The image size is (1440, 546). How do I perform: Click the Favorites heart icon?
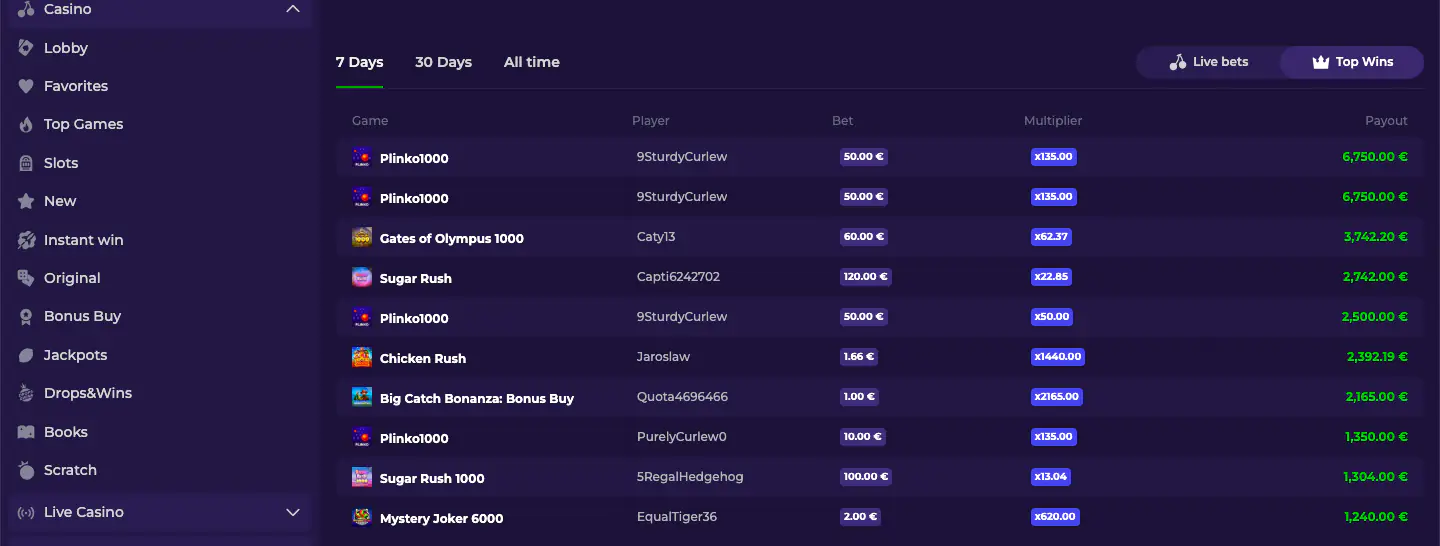tap(26, 86)
